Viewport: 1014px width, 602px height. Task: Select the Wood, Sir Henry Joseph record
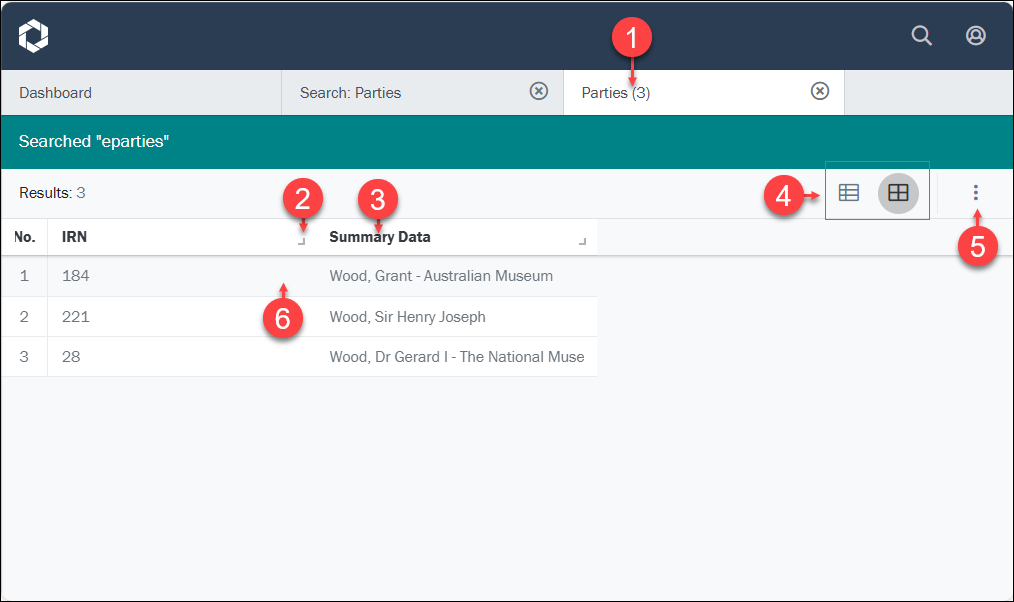tap(407, 317)
